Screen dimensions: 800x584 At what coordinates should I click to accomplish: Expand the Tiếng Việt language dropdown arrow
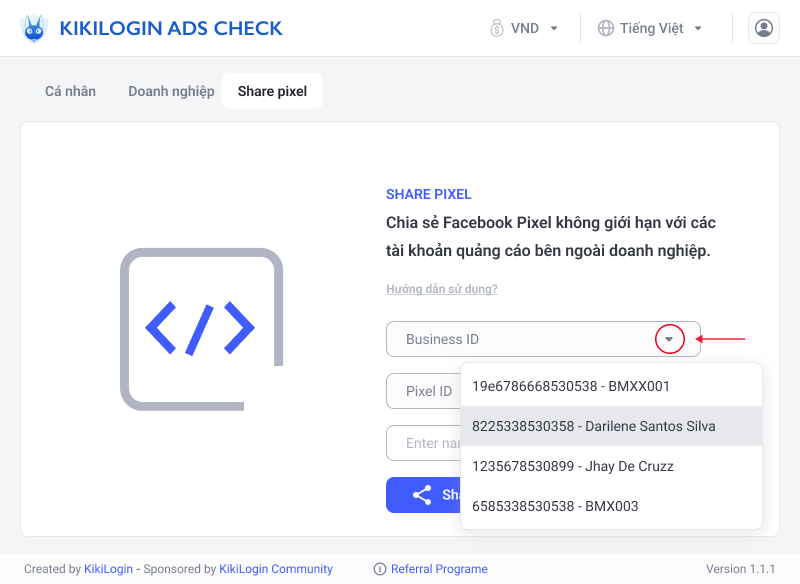point(698,29)
